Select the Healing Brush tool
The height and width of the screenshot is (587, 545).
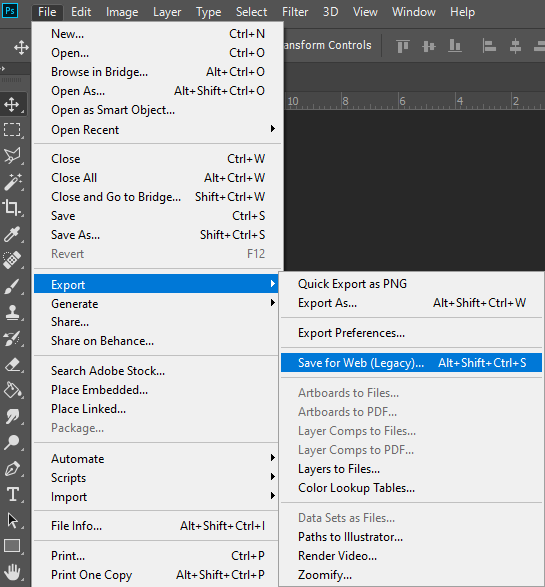pos(12,260)
